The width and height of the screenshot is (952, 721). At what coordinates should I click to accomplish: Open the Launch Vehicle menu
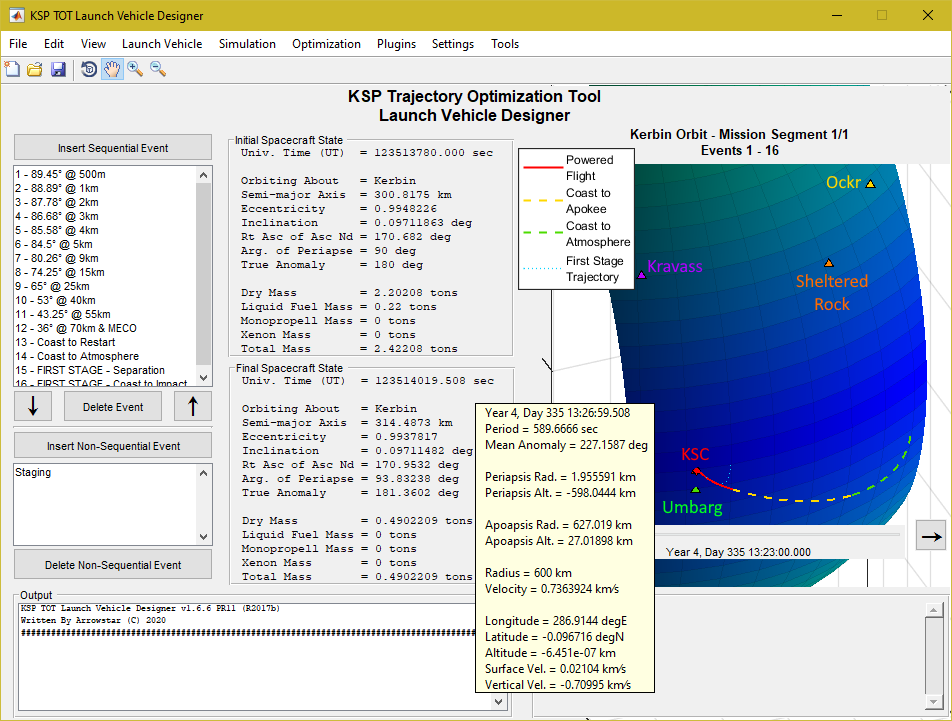tap(162, 44)
